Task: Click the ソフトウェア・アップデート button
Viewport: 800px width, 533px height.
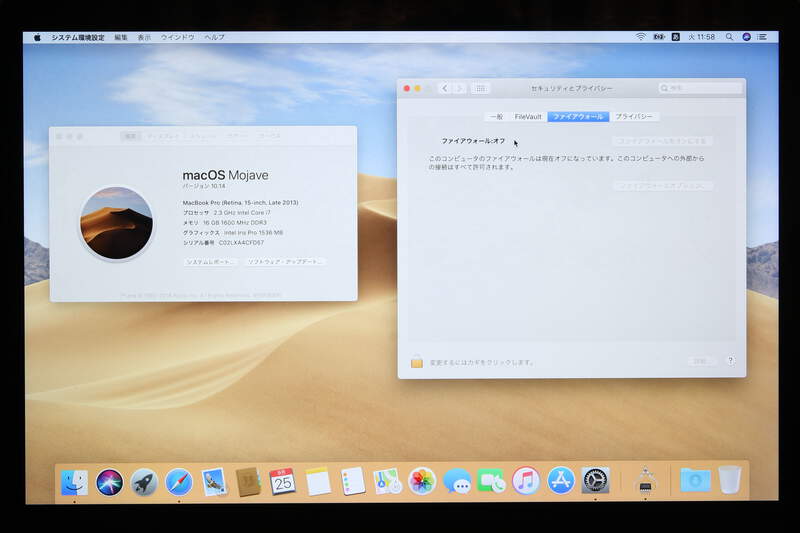Action: pyautogui.click(x=284, y=262)
